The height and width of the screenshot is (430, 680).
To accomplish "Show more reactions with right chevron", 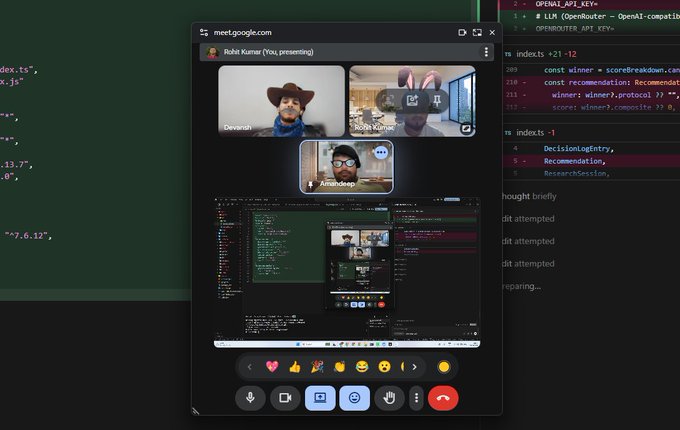I will (415, 367).
